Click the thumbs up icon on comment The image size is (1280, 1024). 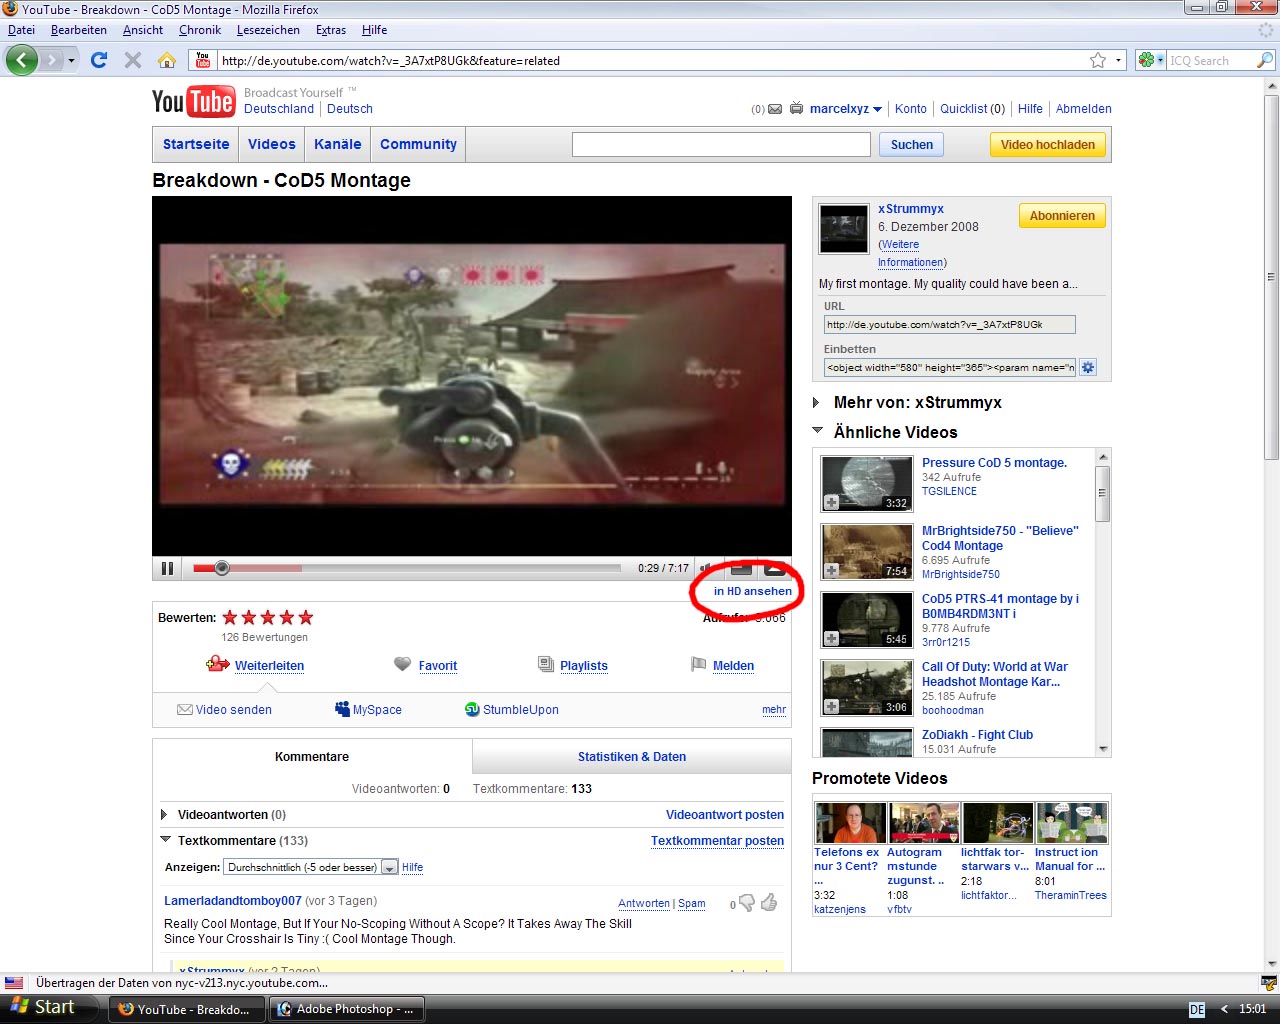coord(769,903)
